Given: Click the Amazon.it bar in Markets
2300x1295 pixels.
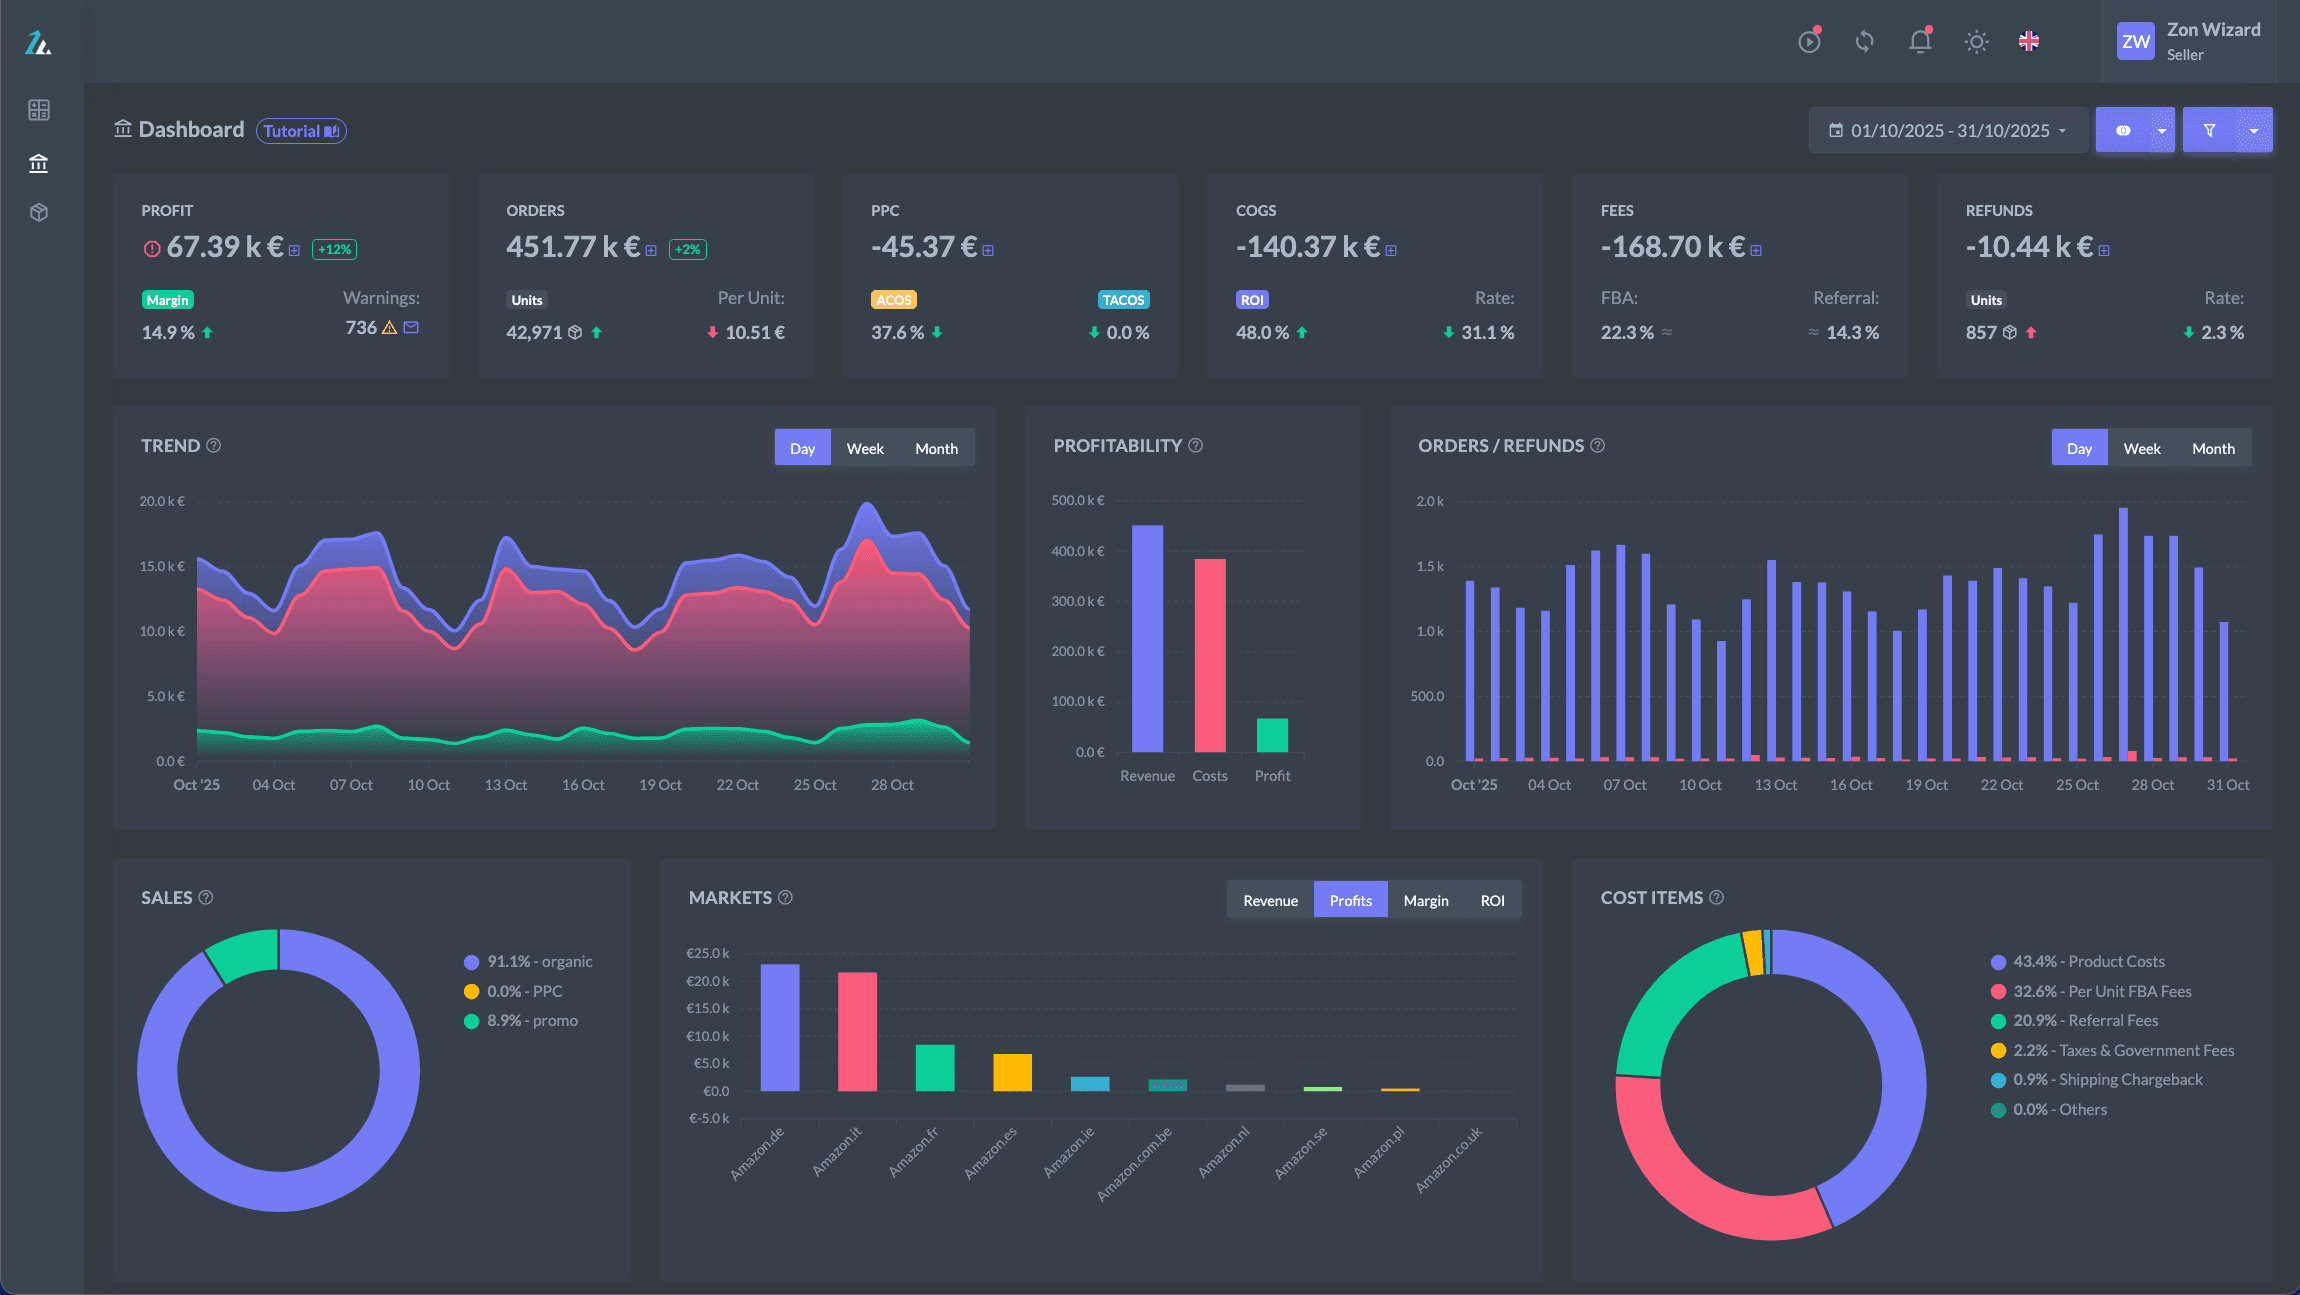Looking at the screenshot, I should click(857, 1031).
